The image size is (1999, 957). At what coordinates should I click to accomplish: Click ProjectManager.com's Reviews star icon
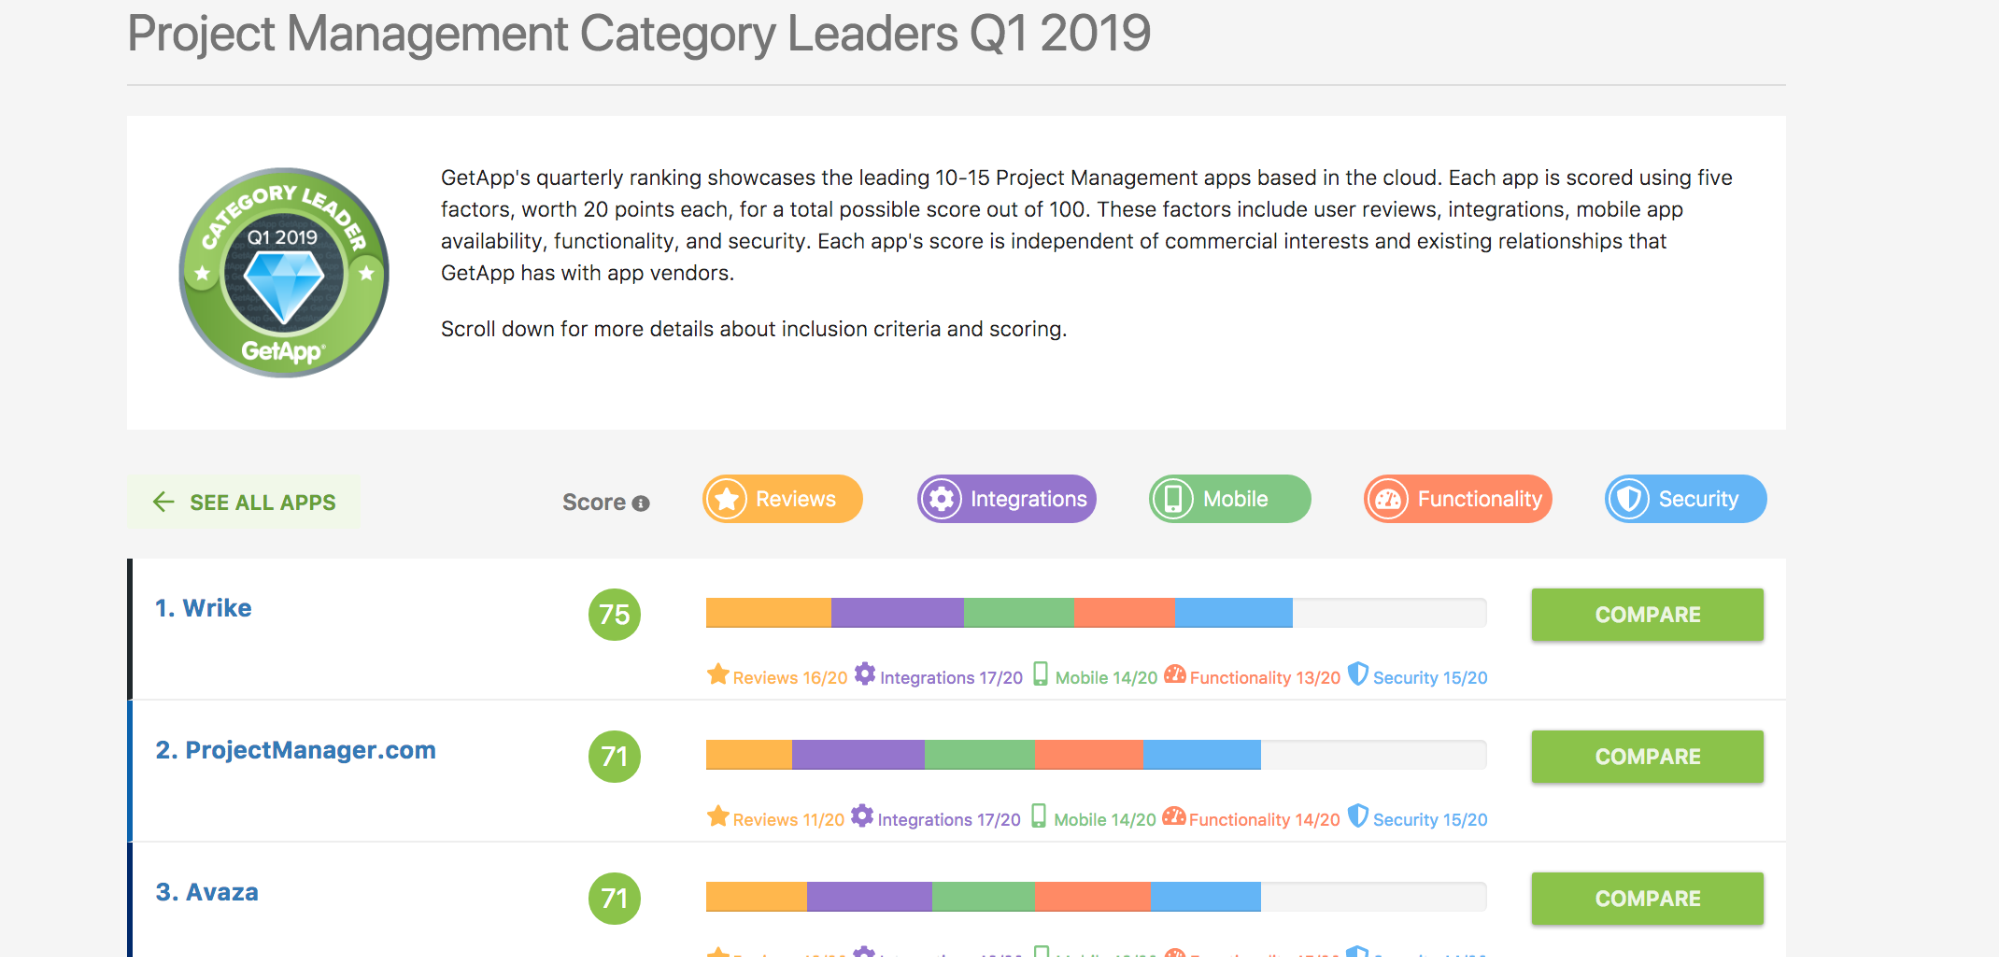[x=718, y=816]
